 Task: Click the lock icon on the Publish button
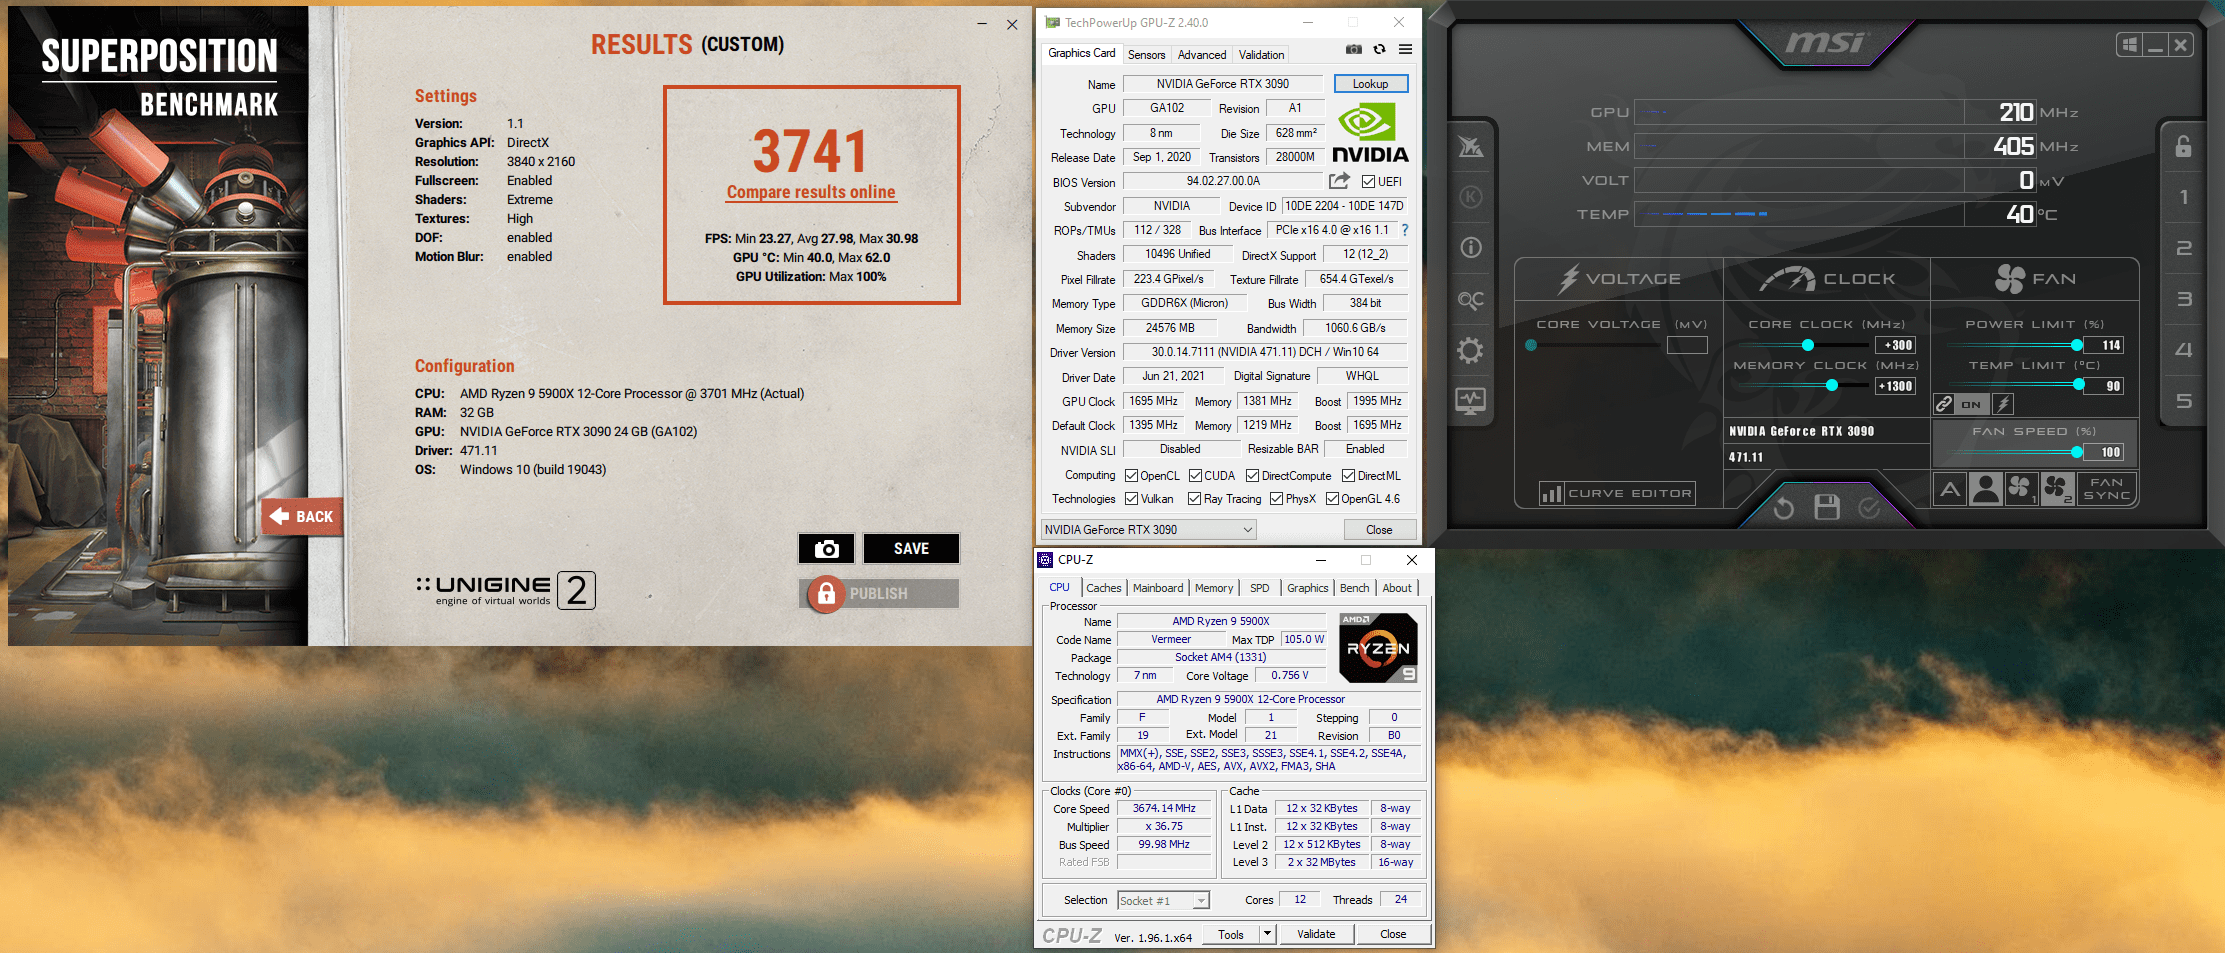[826, 594]
